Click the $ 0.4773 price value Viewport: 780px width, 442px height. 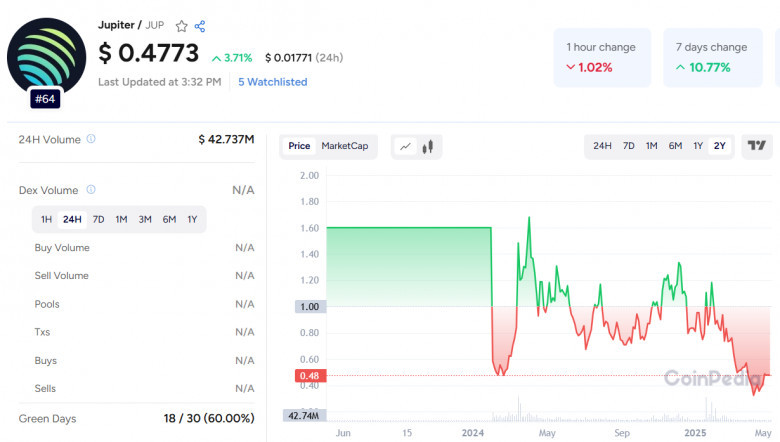149,53
